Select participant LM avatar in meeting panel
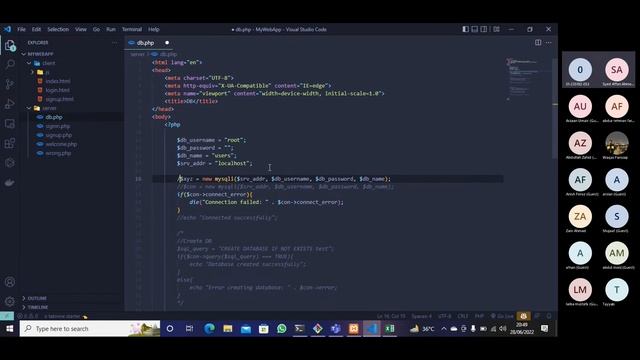Viewport: 640px width, 360px height. coord(580,289)
